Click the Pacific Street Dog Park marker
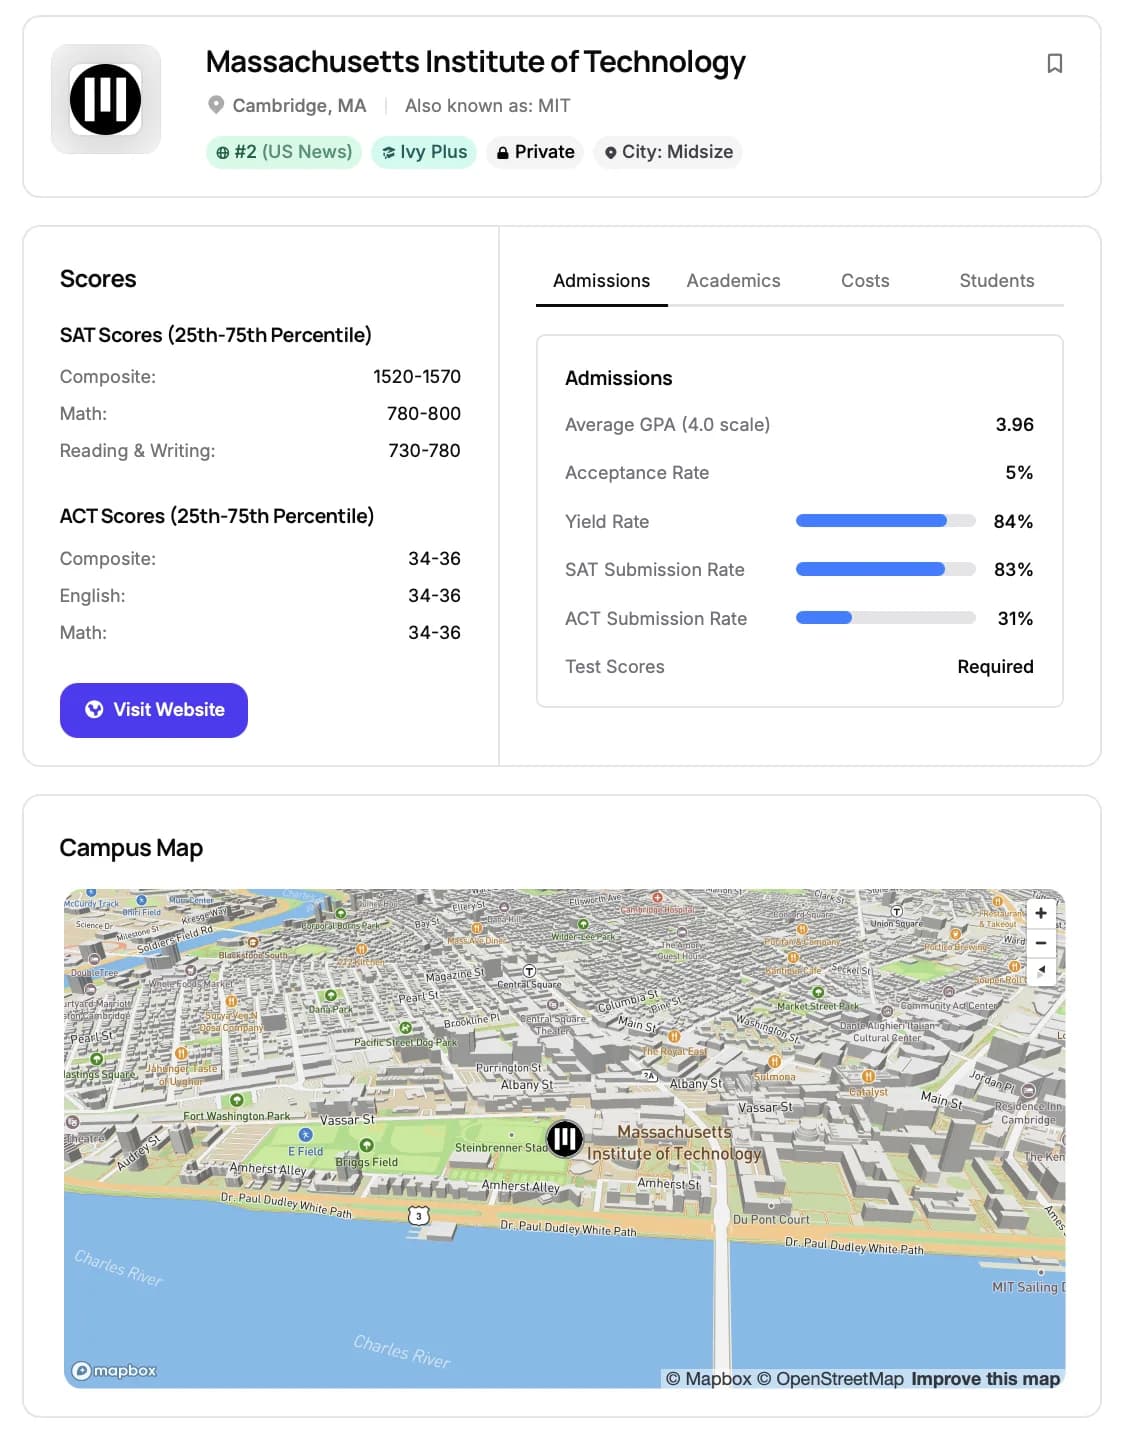The width and height of the screenshot is (1128, 1432). pos(405,1028)
